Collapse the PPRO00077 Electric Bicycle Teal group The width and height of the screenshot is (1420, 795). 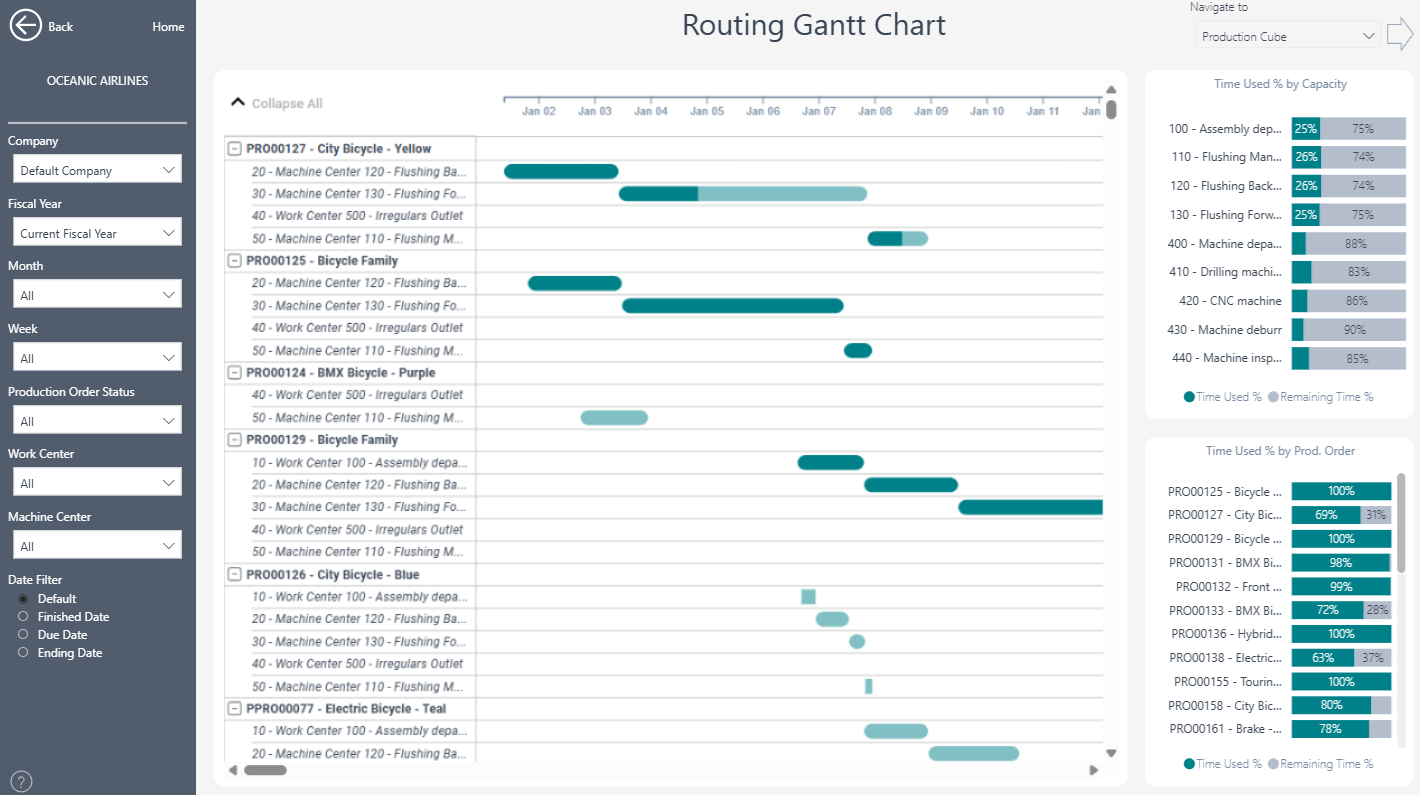click(x=235, y=709)
